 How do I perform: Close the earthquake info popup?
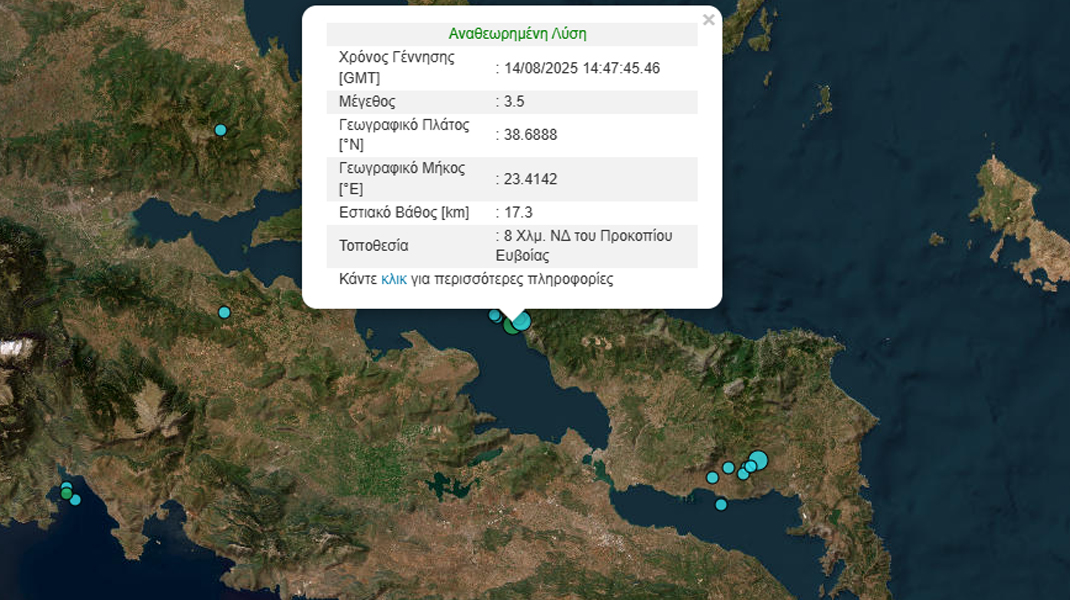point(708,19)
